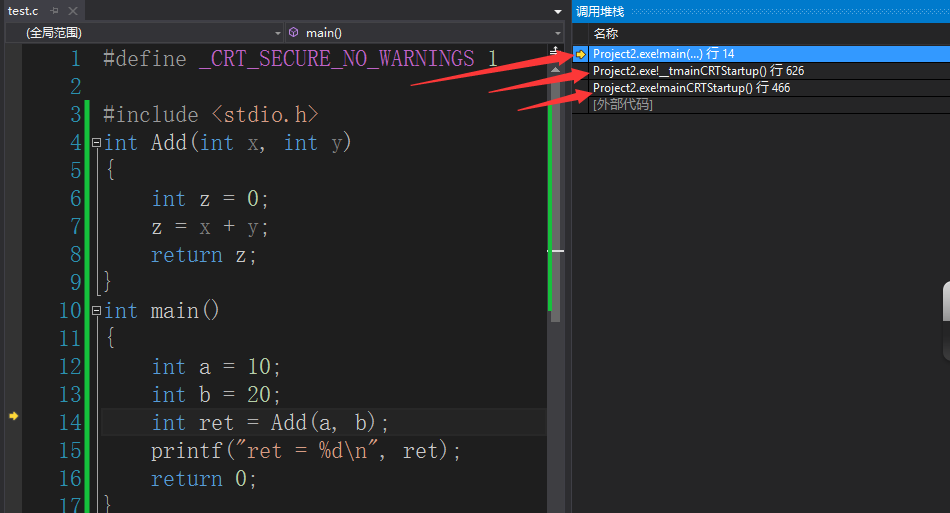Click the editor vertical scrollbar track
The height and width of the screenshot is (513, 950).
coord(556,400)
